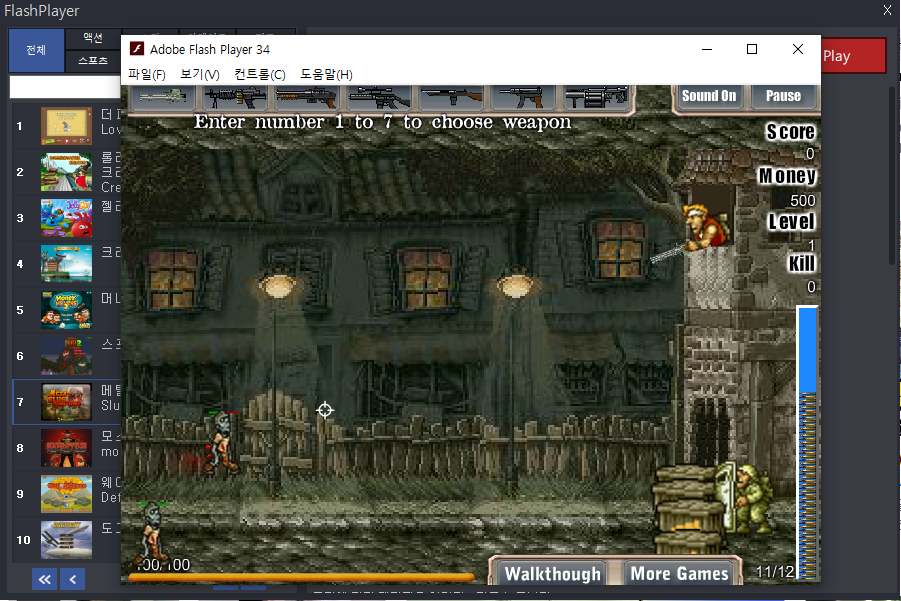Screen dimensions: 901x601
Task: Go to first page double-arrow button
Action: pos(44,579)
